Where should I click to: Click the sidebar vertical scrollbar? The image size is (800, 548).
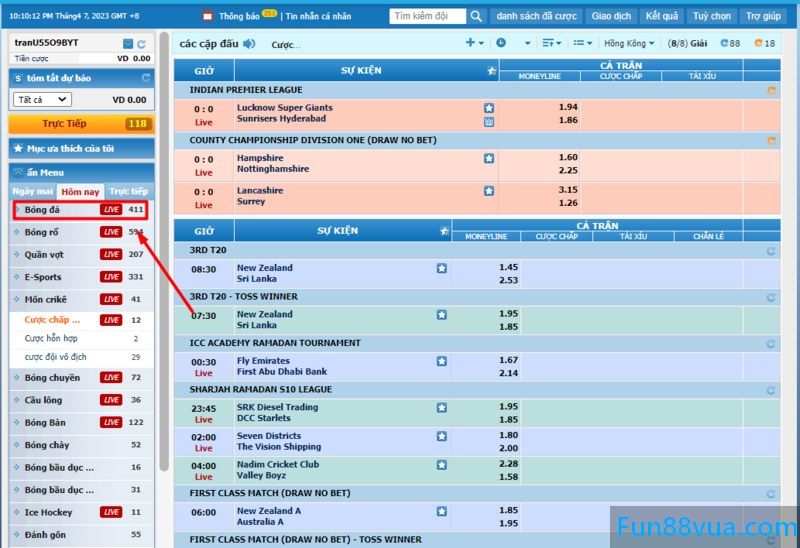[164, 251]
